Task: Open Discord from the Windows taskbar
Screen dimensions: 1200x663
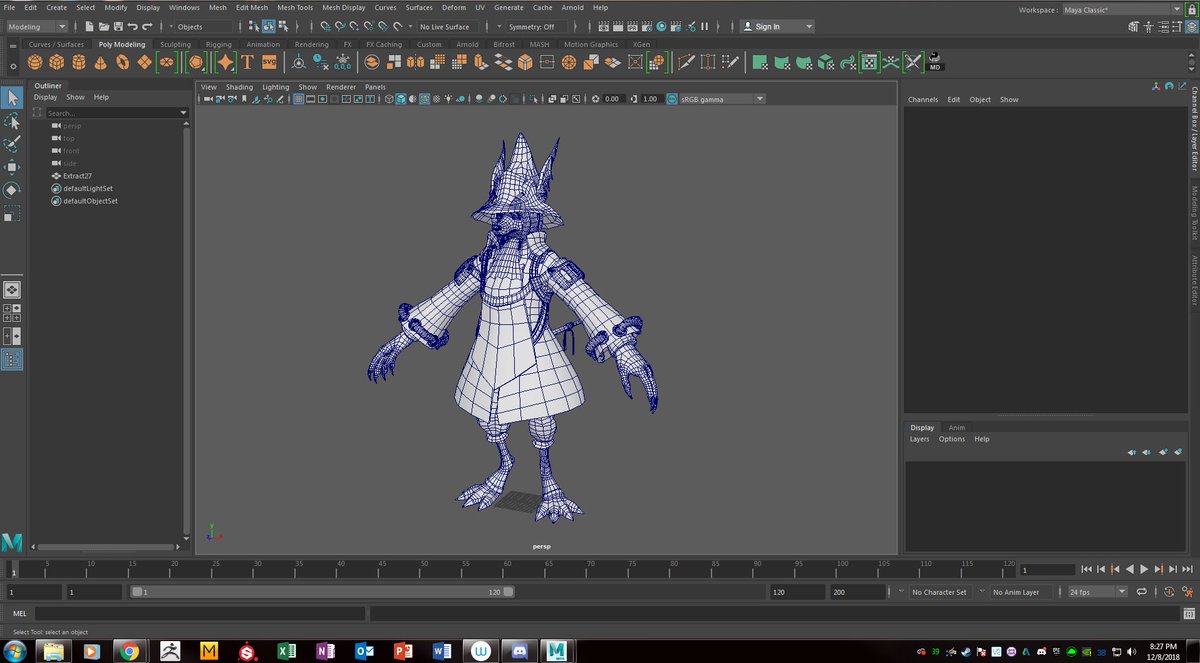Action: pyautogui.click(x=519, y=651)
